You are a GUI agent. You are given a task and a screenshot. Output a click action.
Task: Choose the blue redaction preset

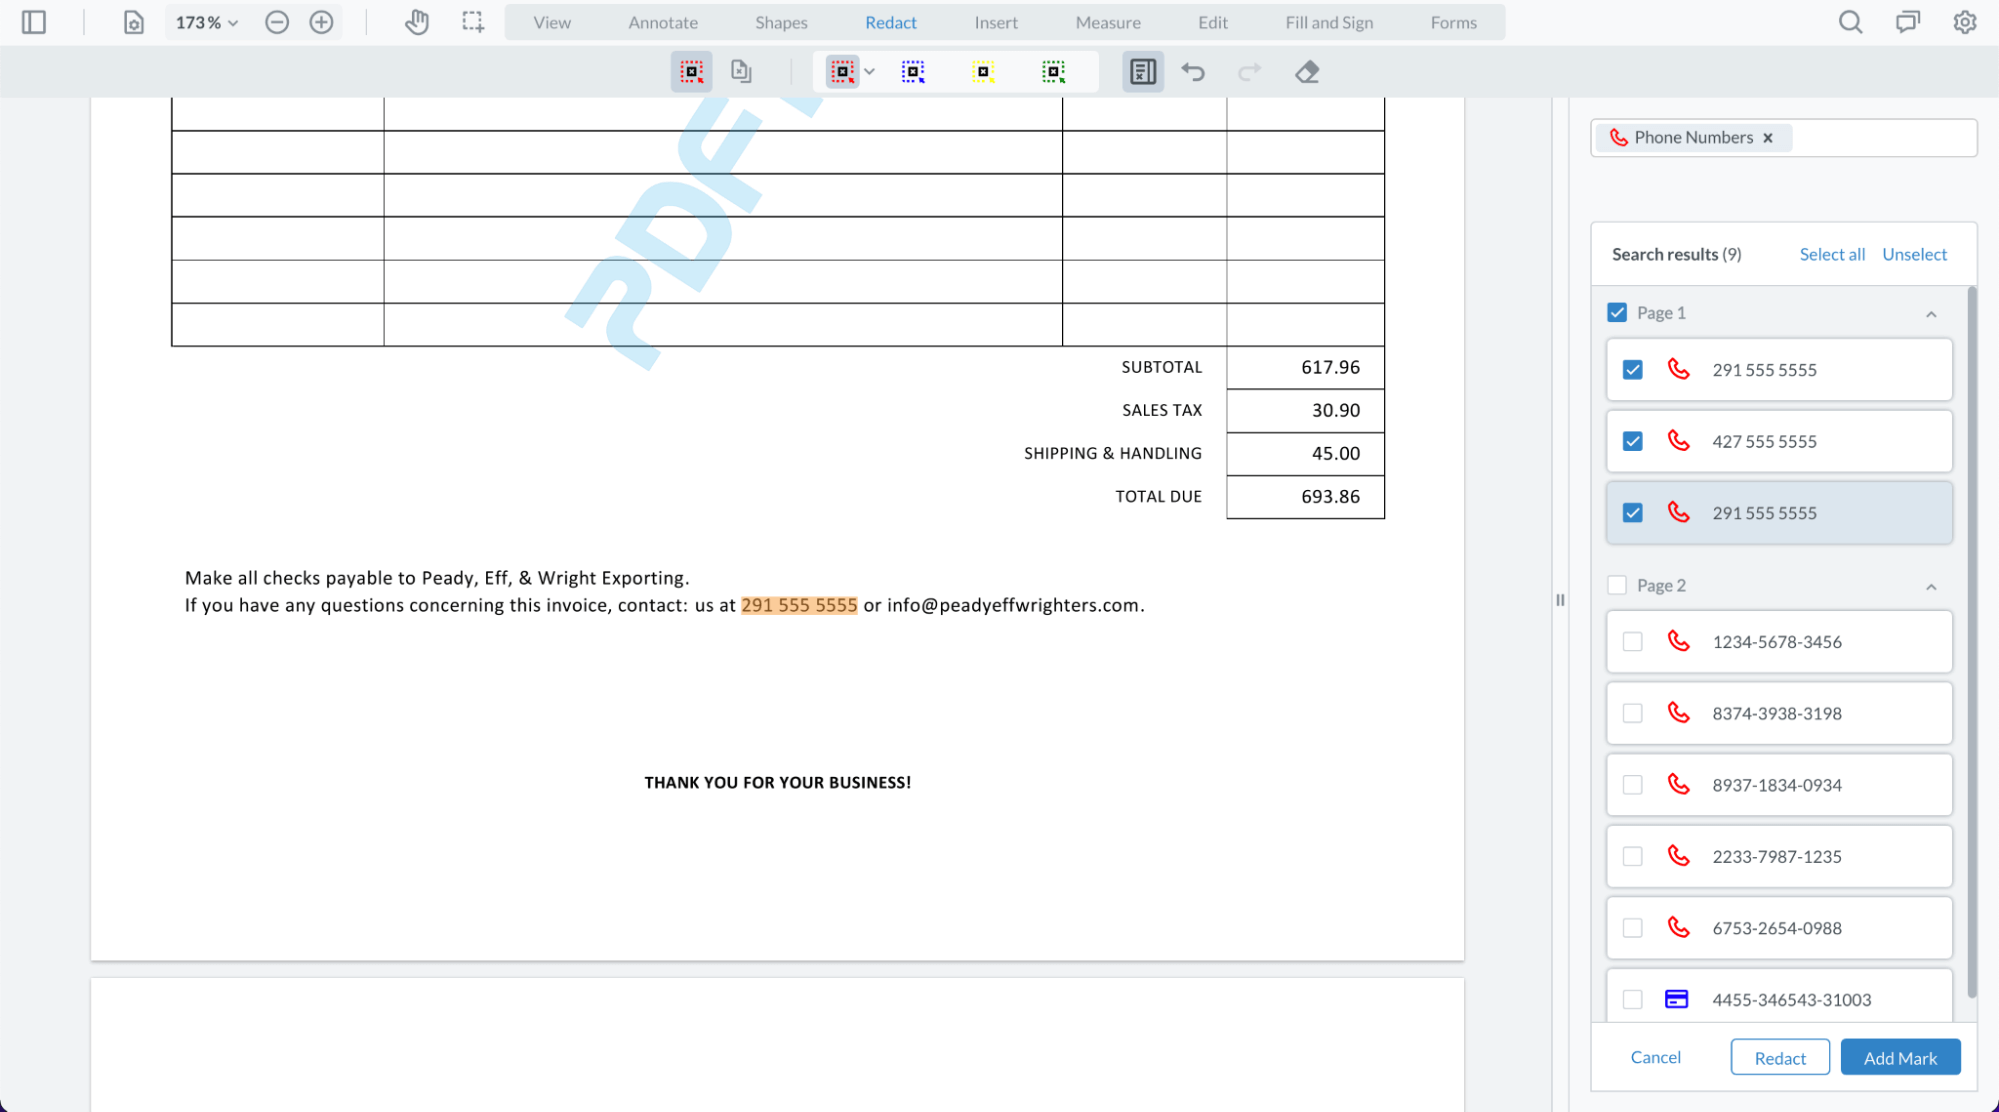[x=913, y=72]
